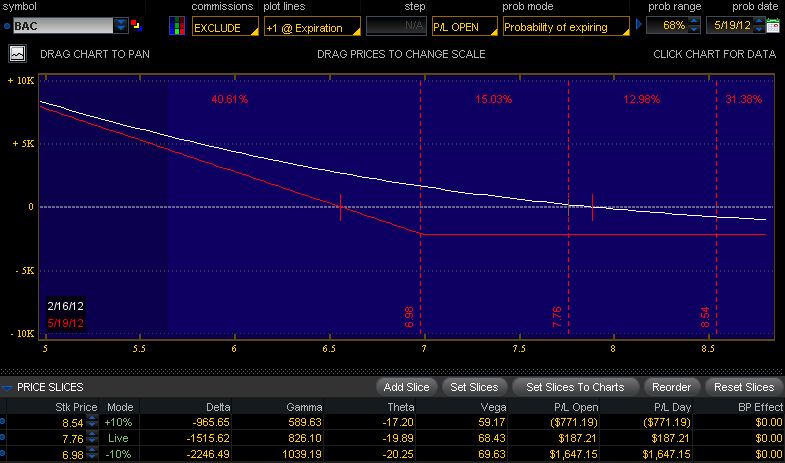Click the P/L Open column header

click(x=576, y=407)
